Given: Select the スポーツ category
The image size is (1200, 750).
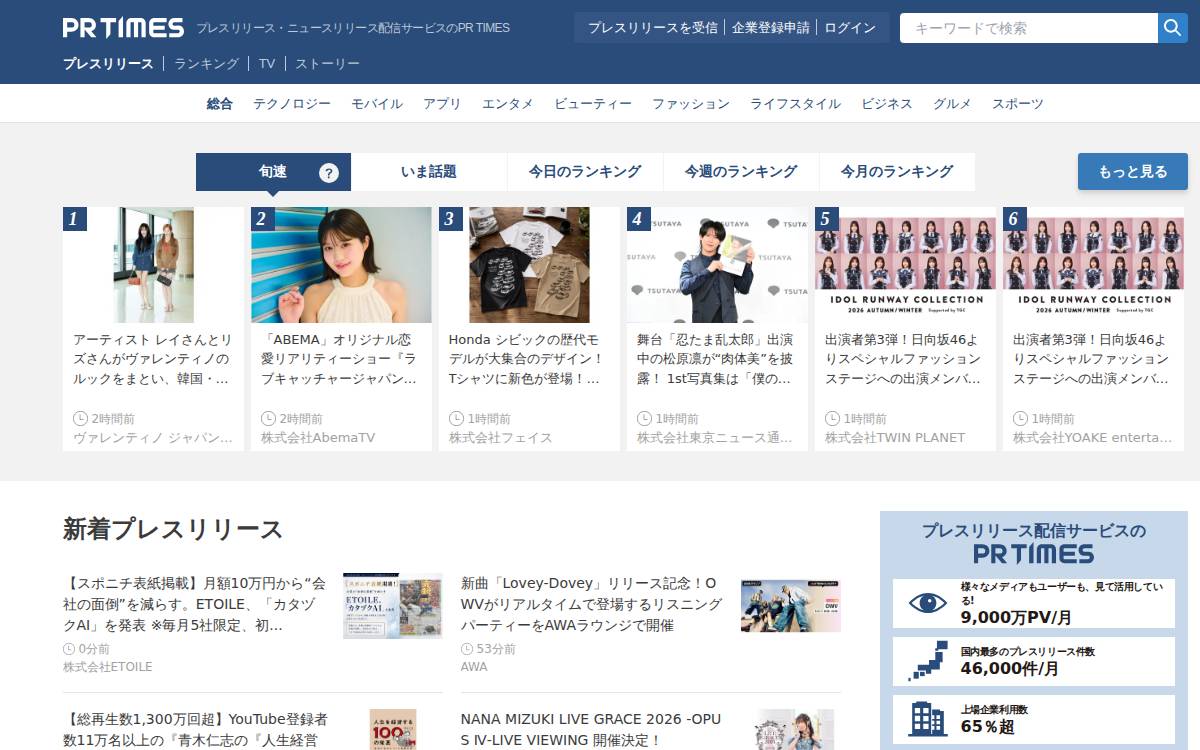Looking at the screenshot, I should 1018,104.
